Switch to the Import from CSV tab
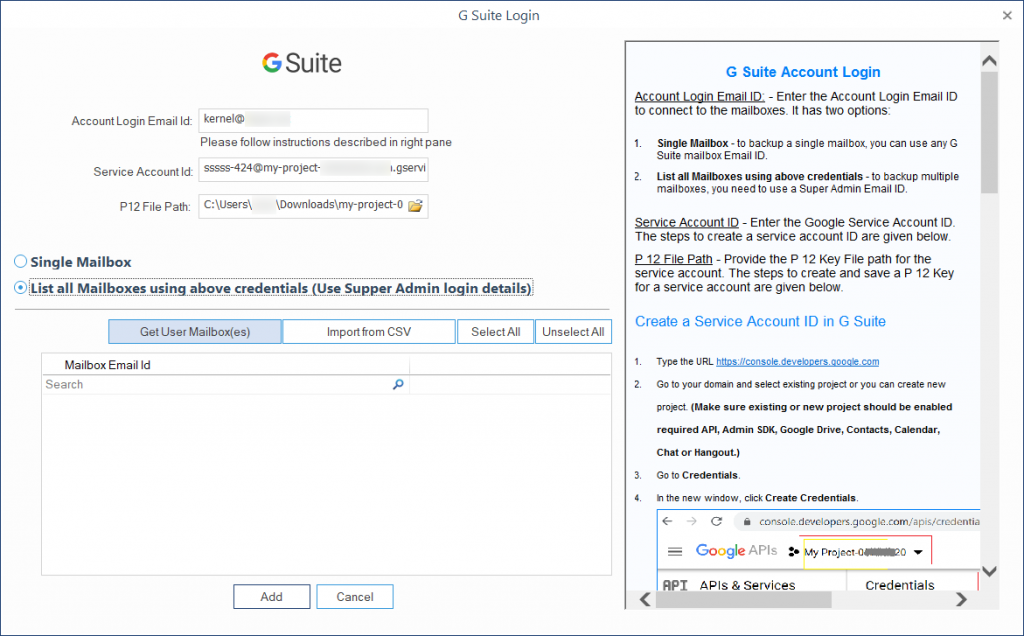Image resolution: width=1024 pixels, height=636 pixels. 368,331
